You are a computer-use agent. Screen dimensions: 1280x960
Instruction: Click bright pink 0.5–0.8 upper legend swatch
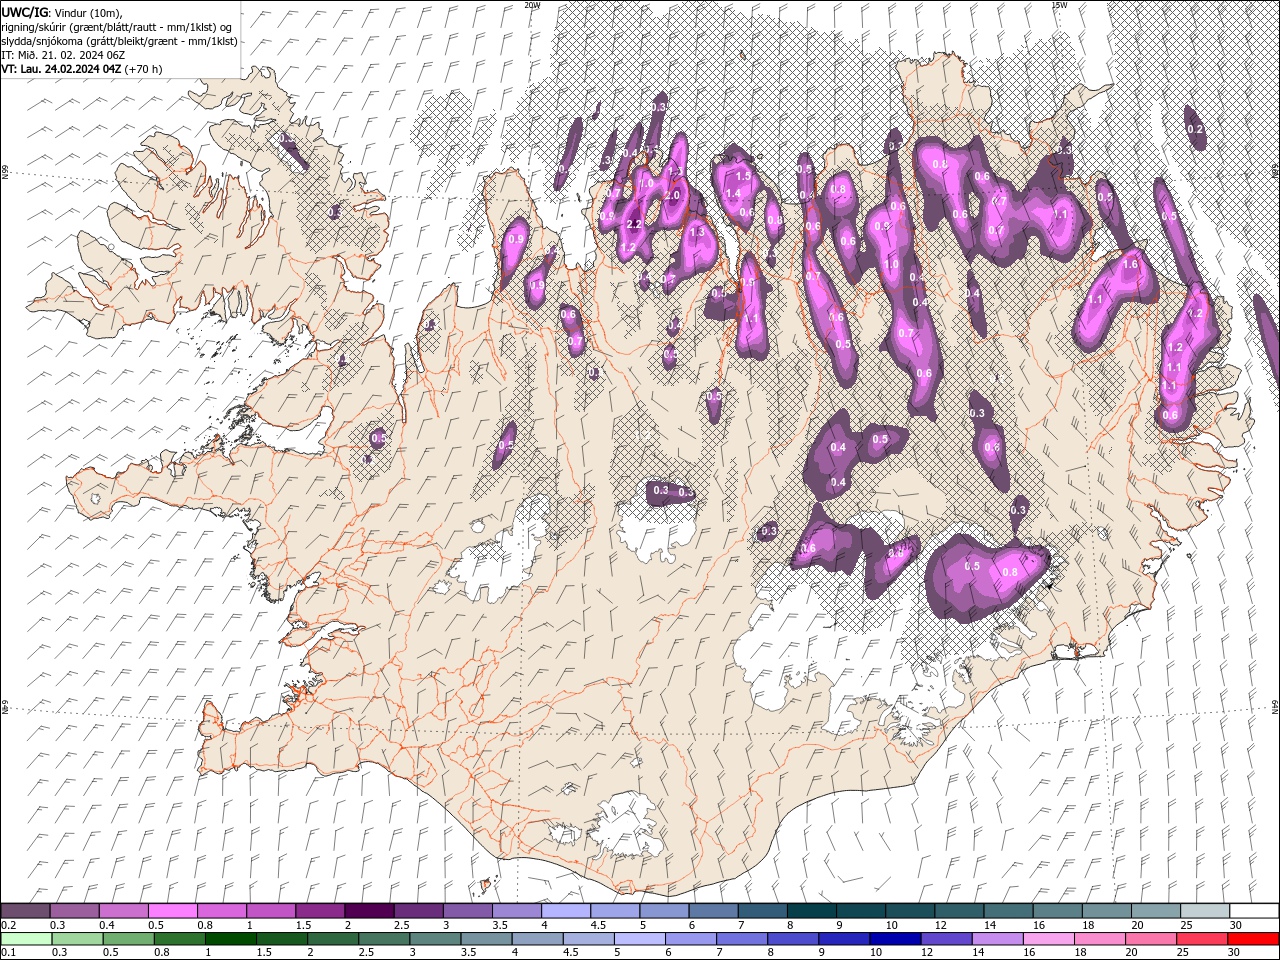[173, 911]
